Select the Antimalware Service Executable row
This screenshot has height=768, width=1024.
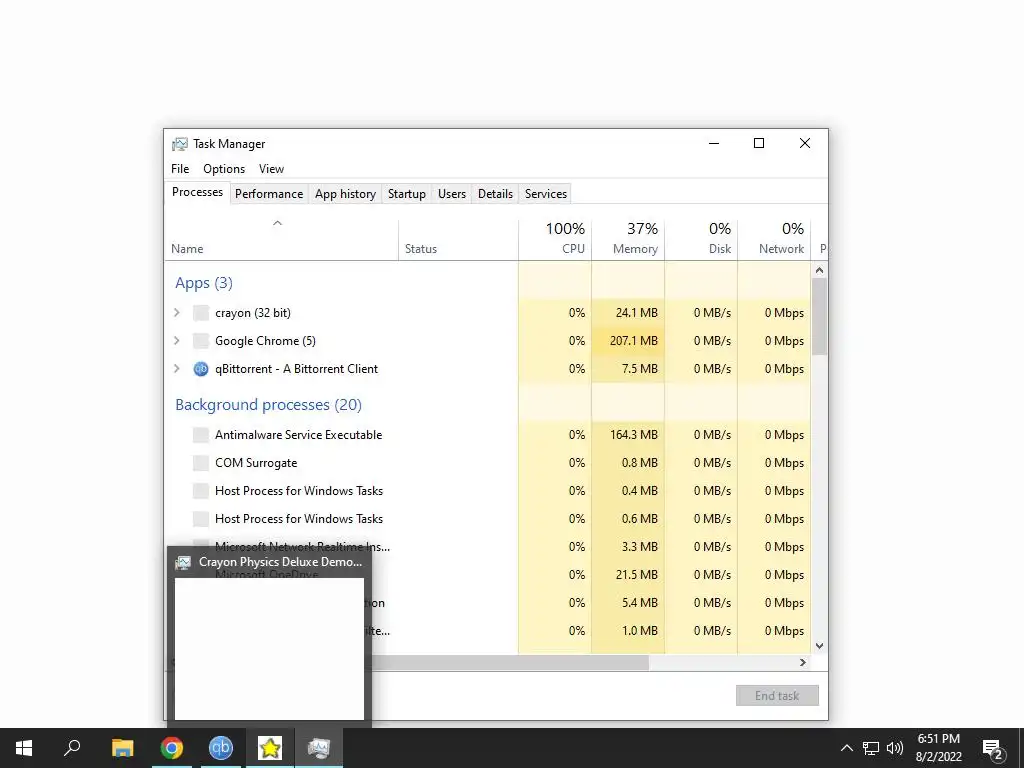[487, 435]
